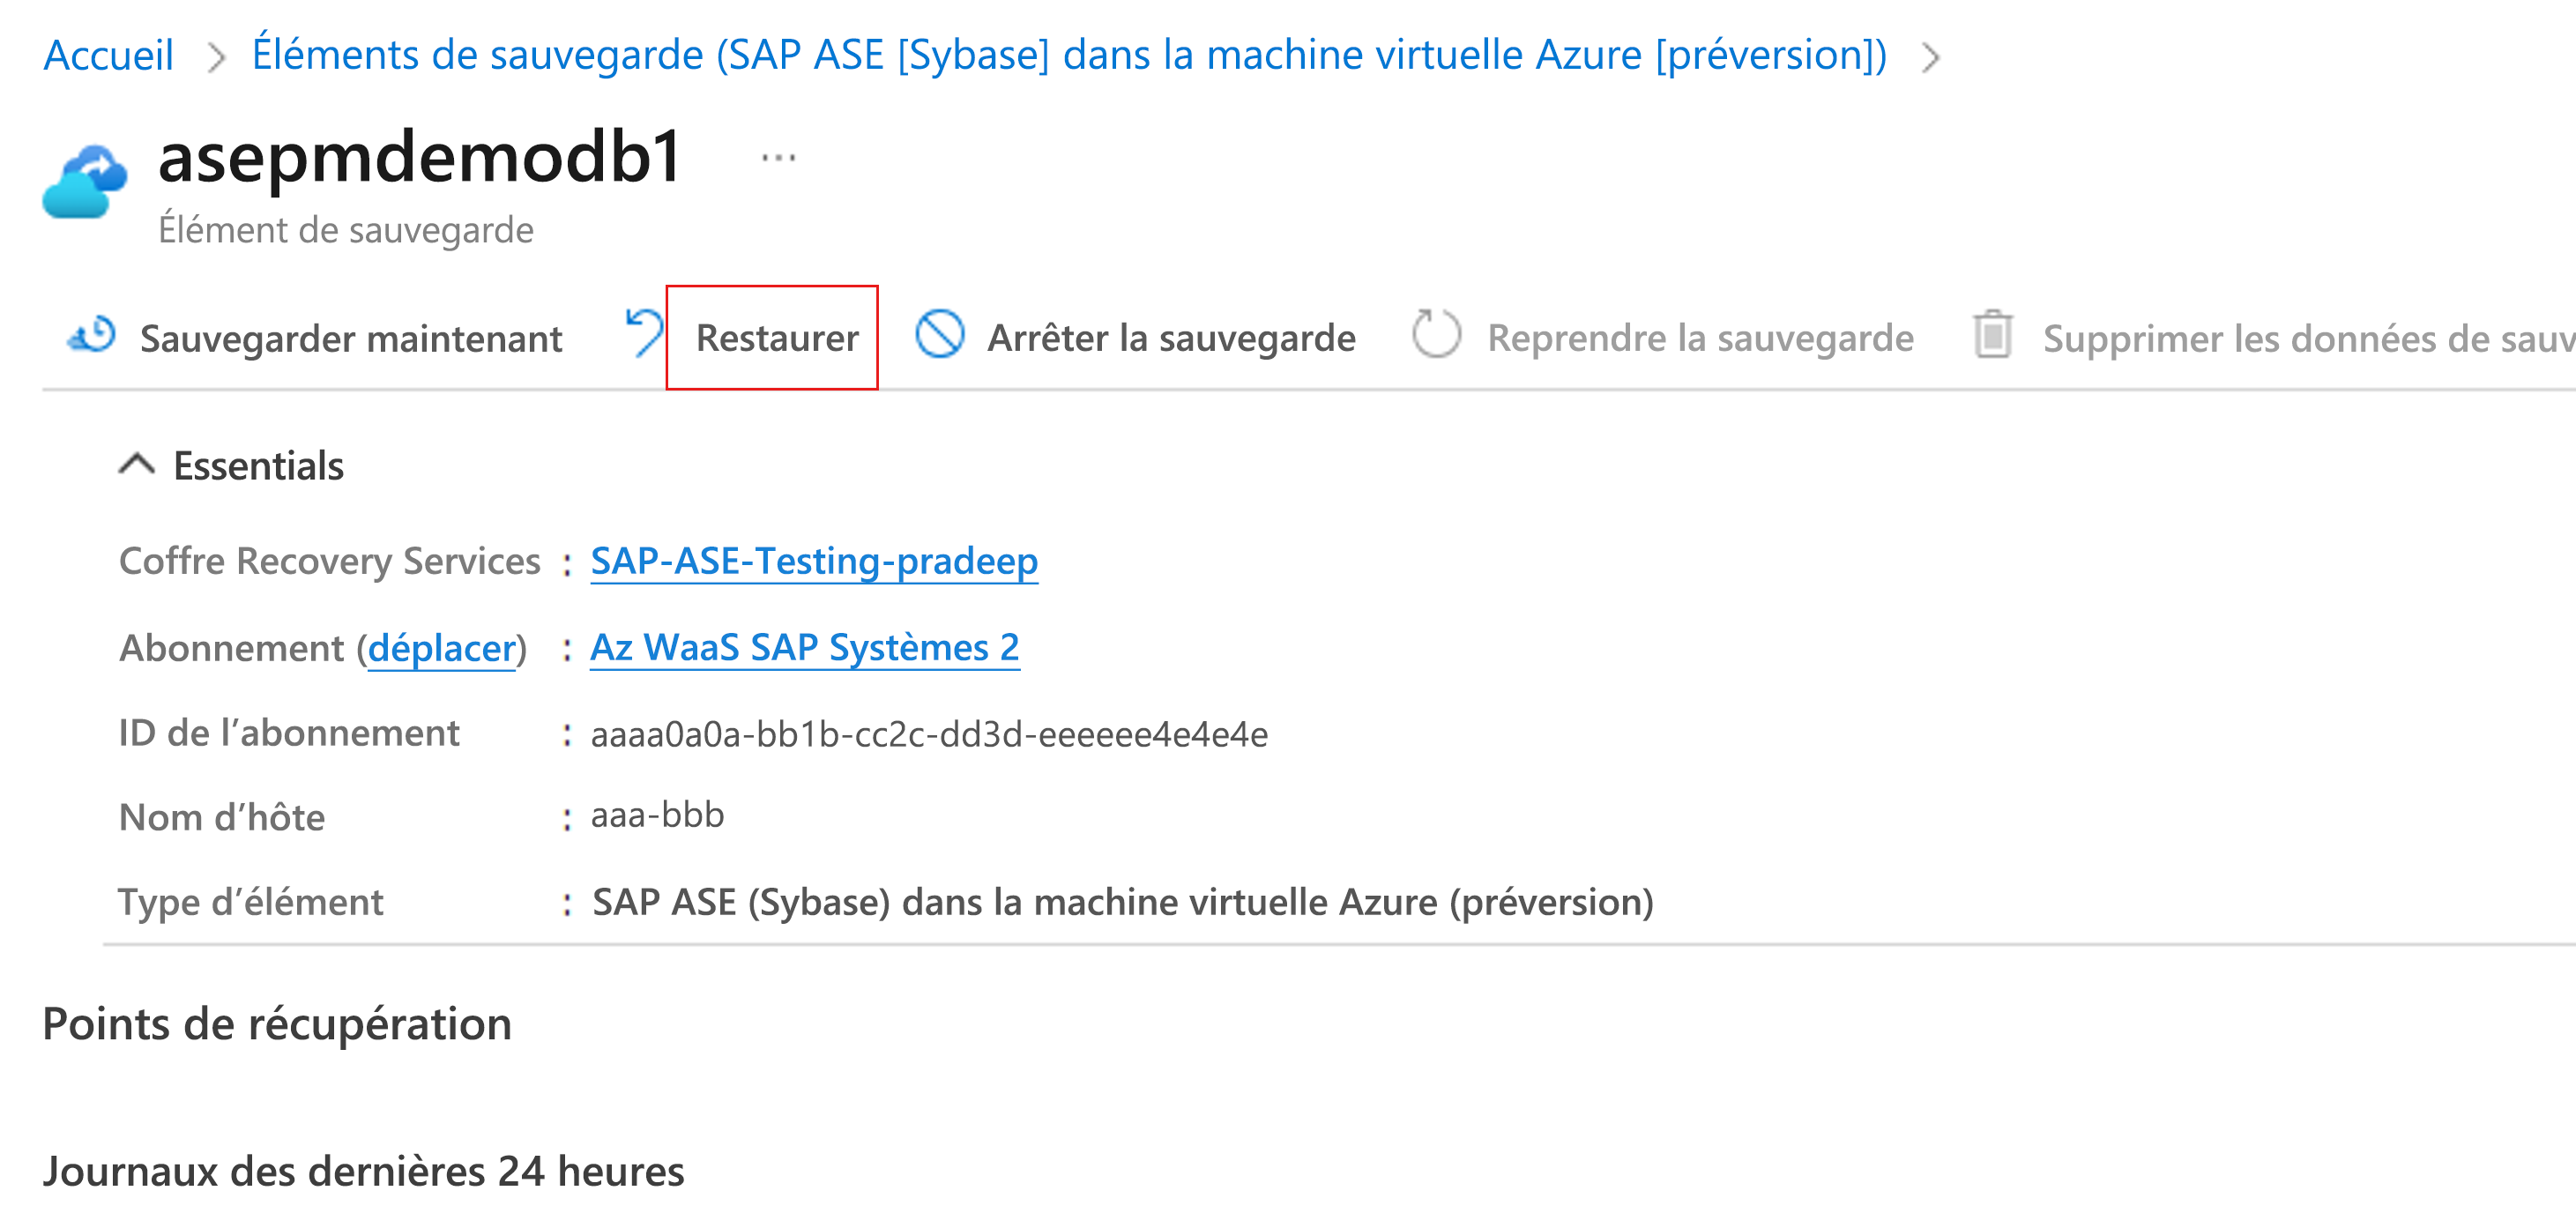Click the asepmdemodb1 cloud backup icon
The width and height of the screenshot is (2576, 1228).
(x=85, y=183)
